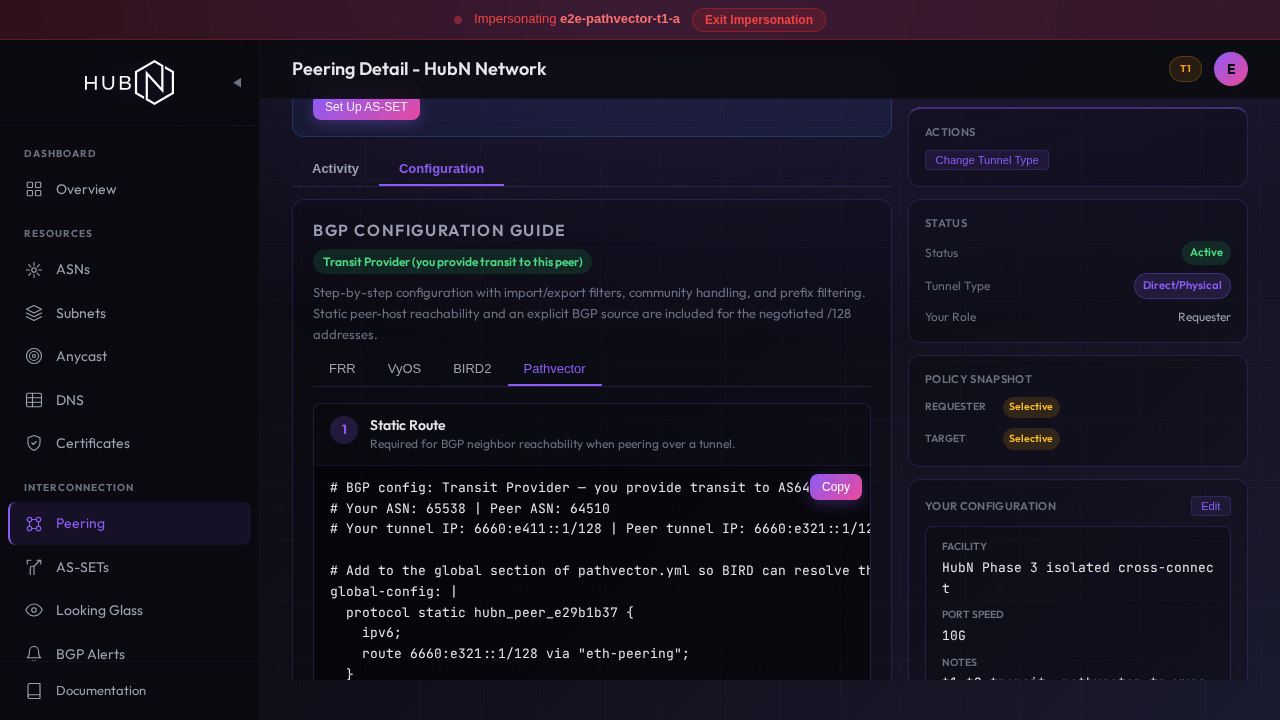The width and height of the screenshot is (1280, 720).
Task: Open the AS-SETs page
Action: 129,567
